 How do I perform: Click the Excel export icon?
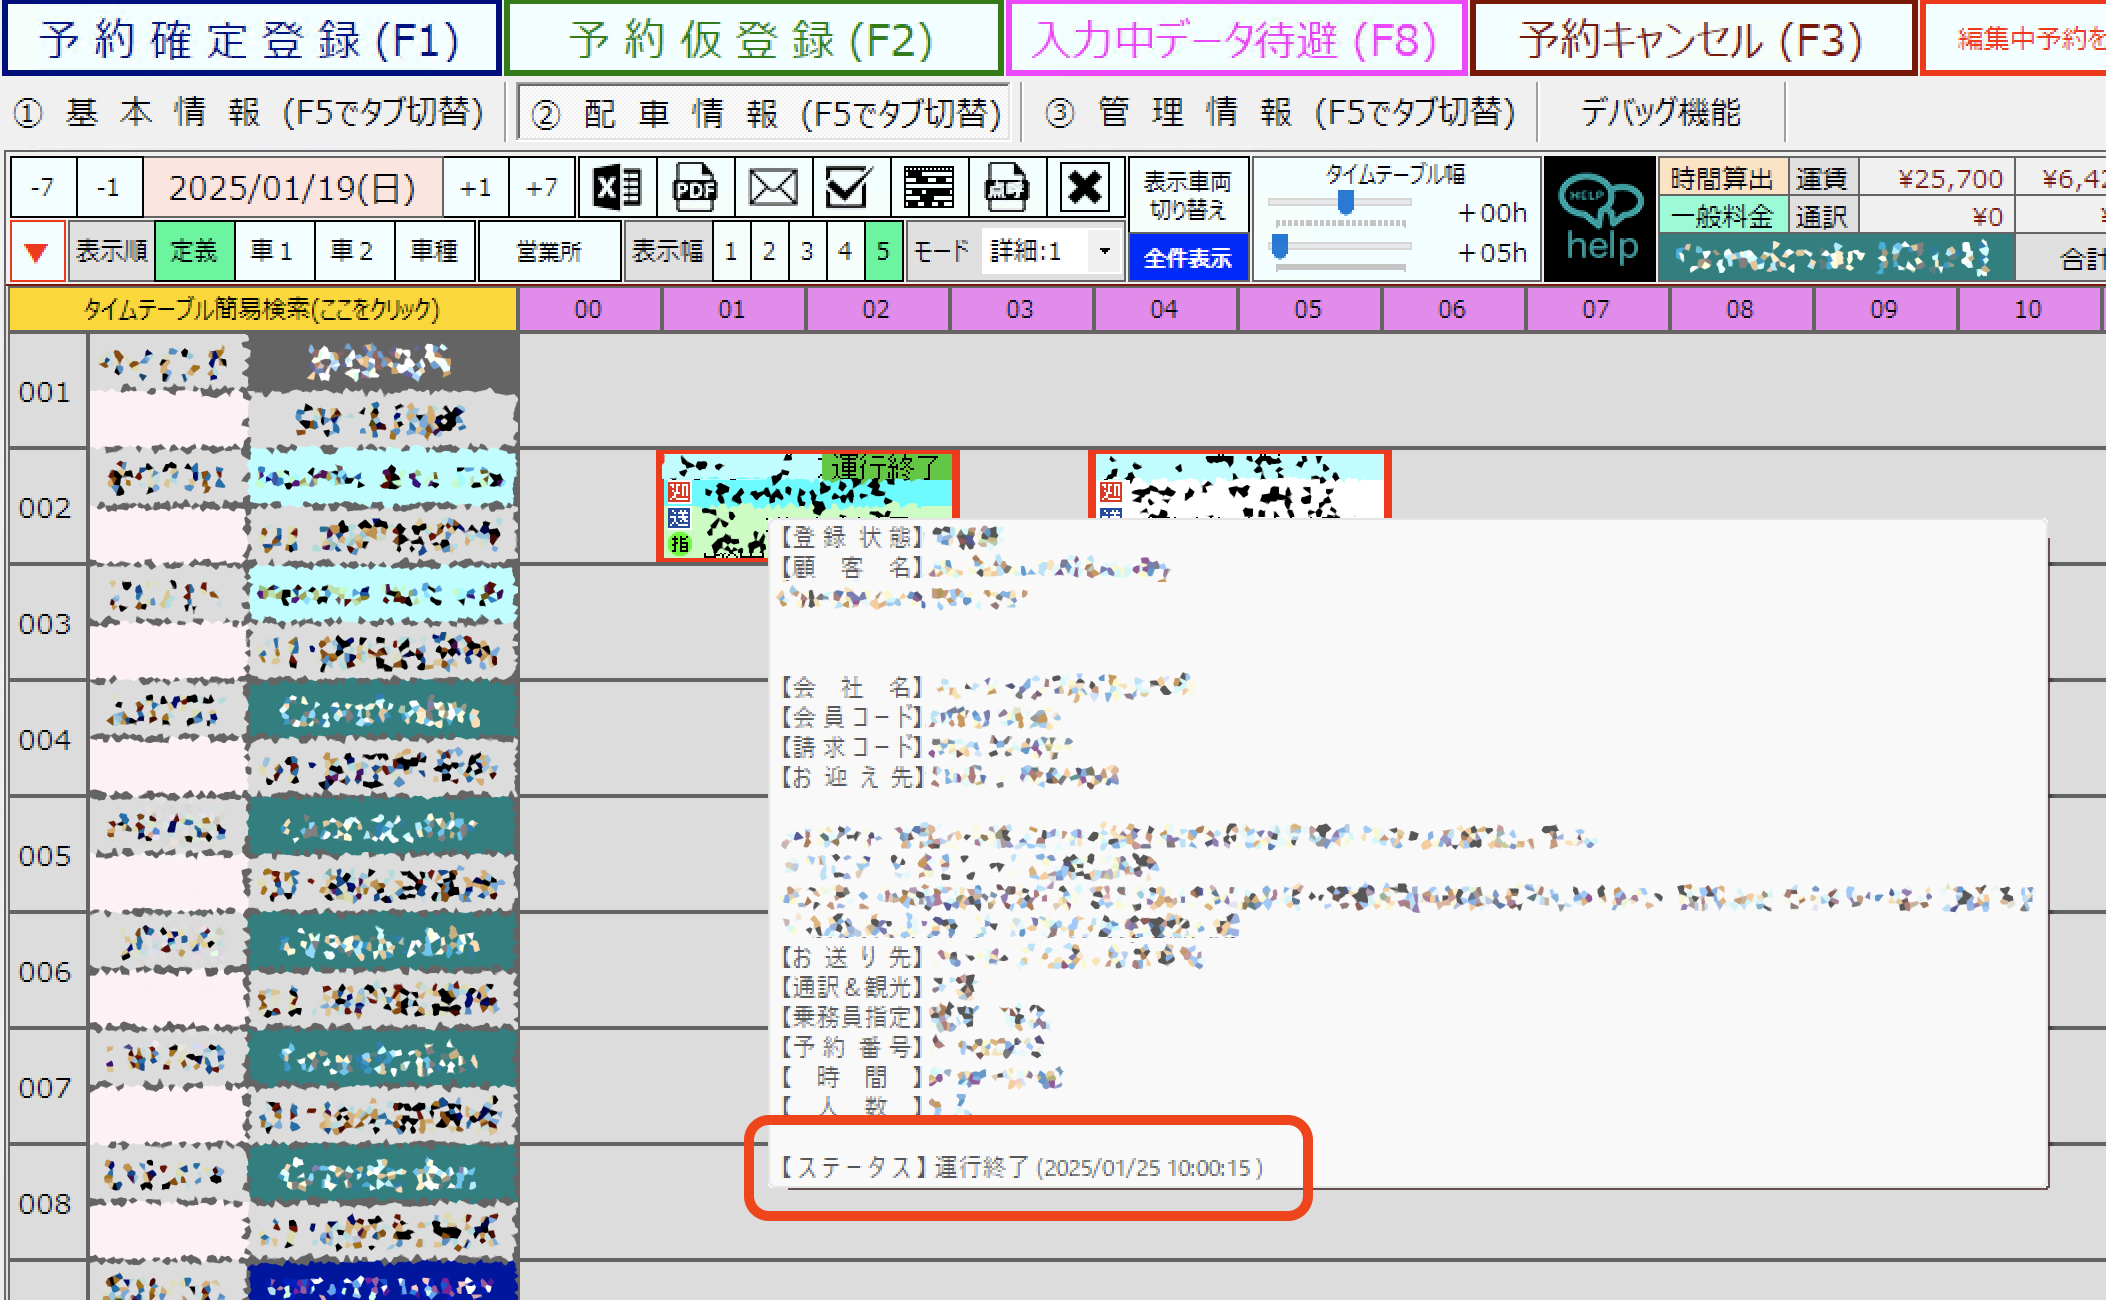pyautogui.click(x=617, y=187)
